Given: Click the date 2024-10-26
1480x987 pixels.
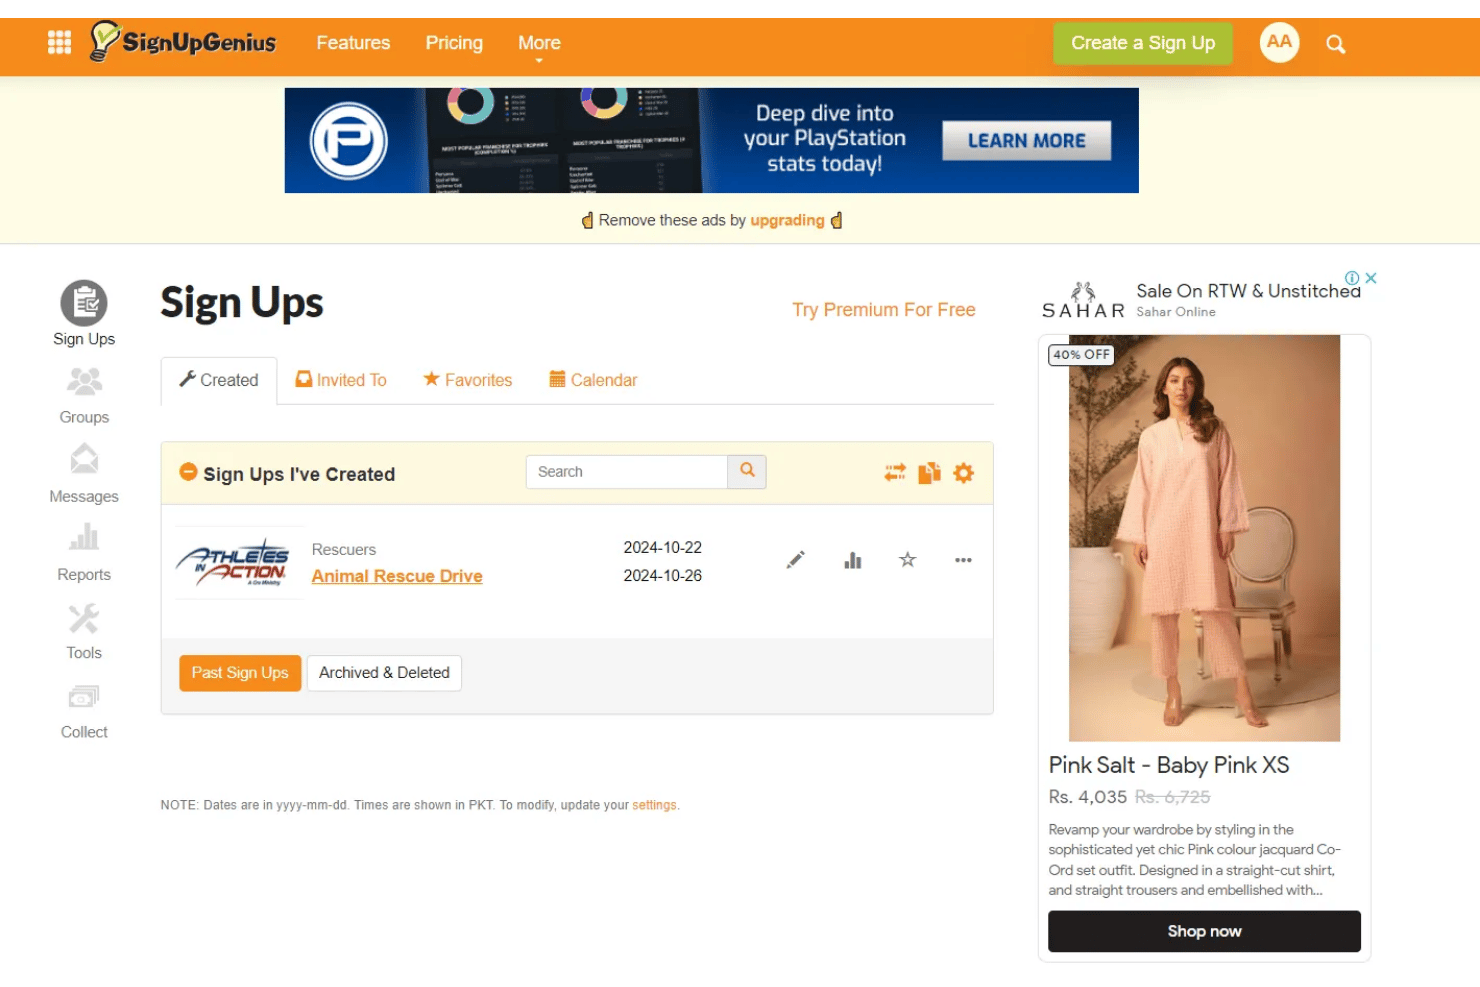Looking at the screenshot, I should coord(663,576).
